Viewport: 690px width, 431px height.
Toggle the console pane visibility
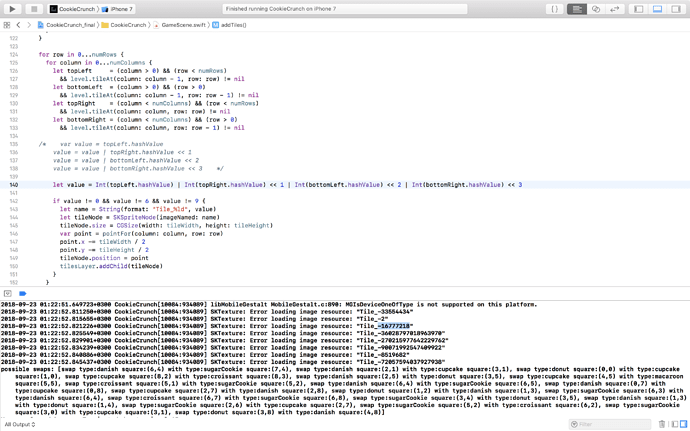coord(683,424)
